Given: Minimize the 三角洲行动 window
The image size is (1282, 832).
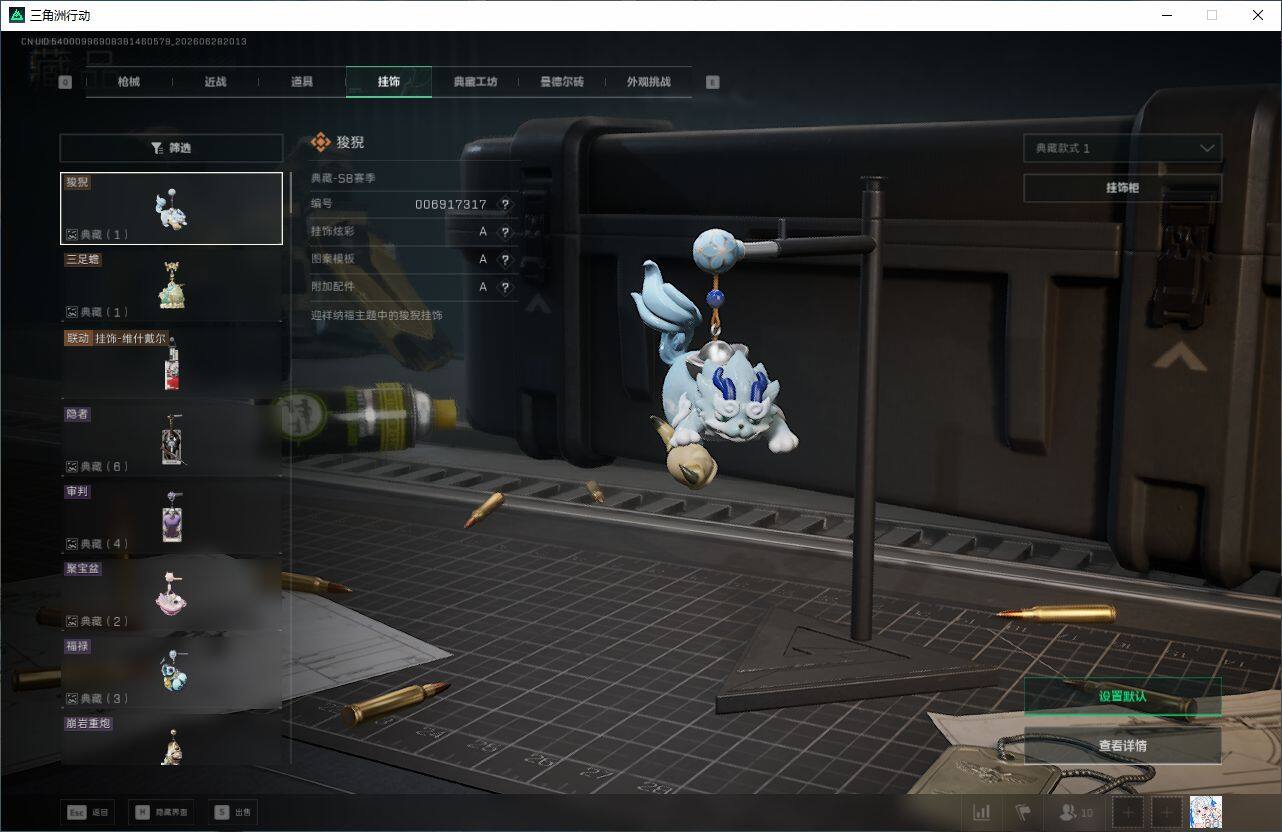Looking at the screenshot, I should 1166,15.
